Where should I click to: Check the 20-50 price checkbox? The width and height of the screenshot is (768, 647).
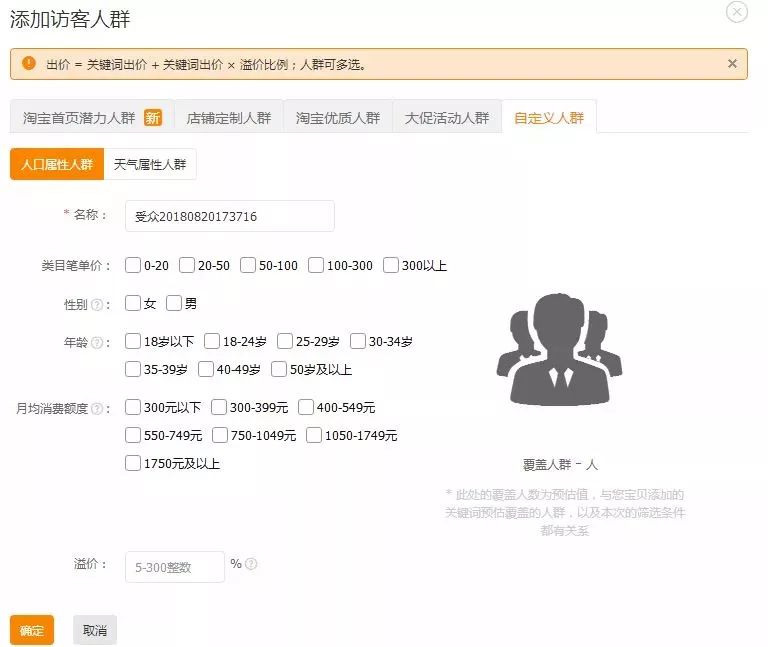point(187,265)
